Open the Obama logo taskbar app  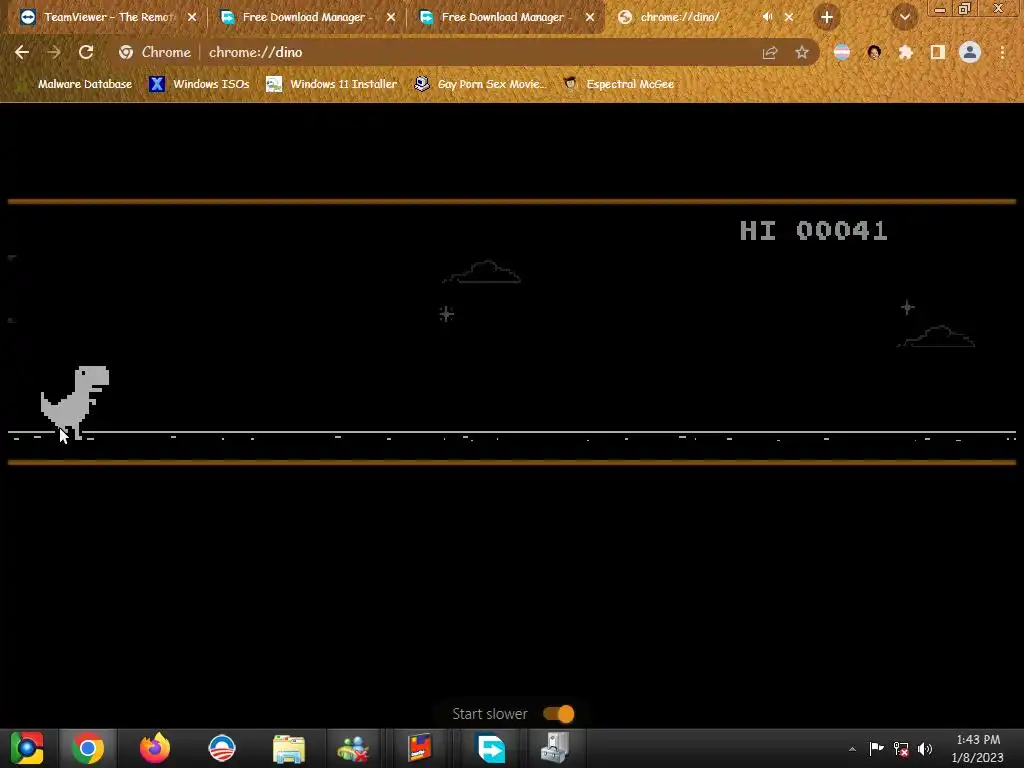[221, 748]
